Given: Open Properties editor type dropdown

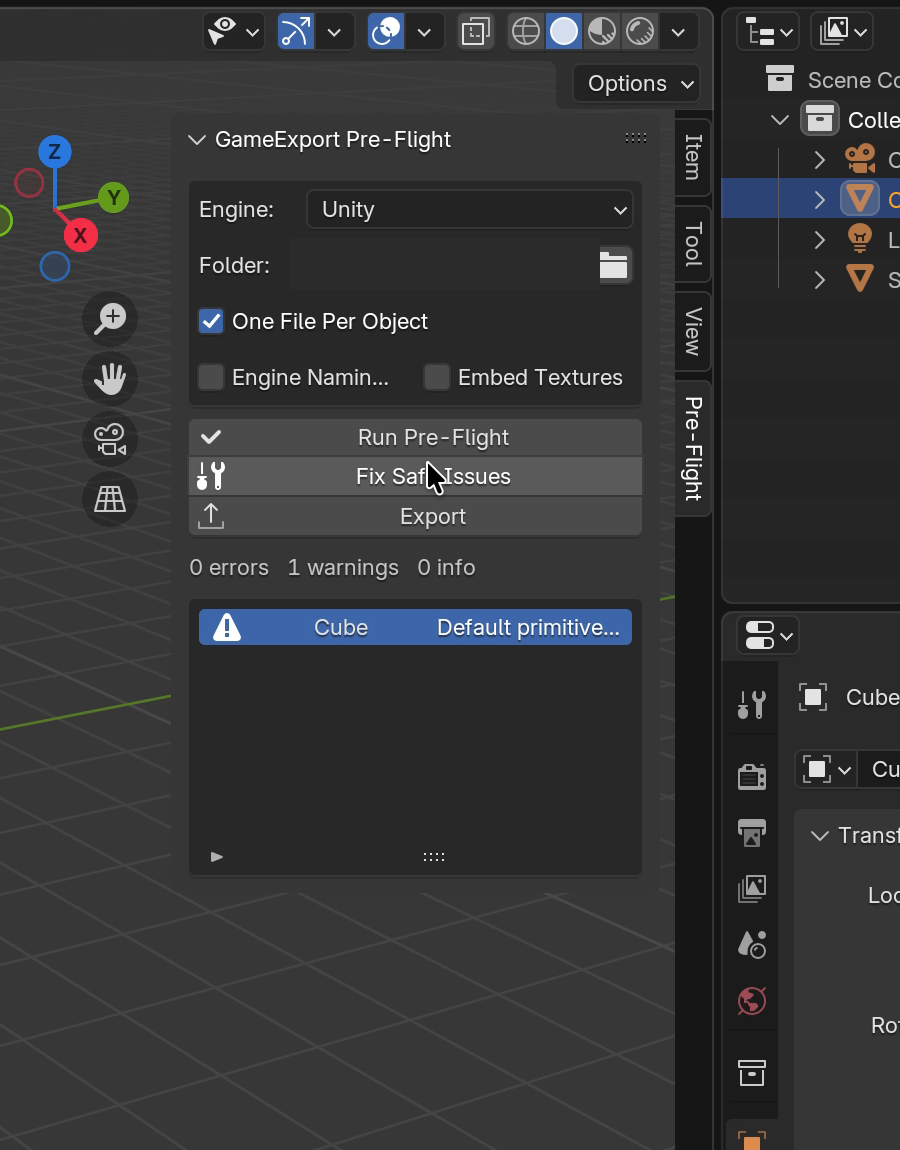Looking at the screenshot, I should click(768, 635).
